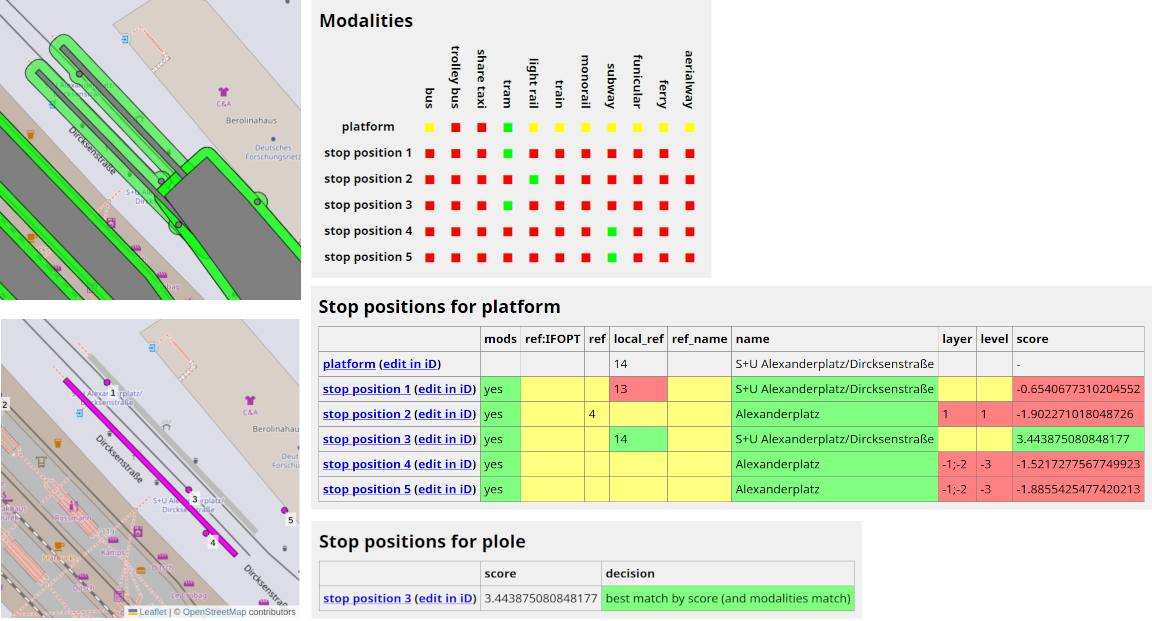Image resolution: width=1152 pixels, height=621 pixels.
Task: Open the OpenStreetMap contributors link
Action: [214, 611]
